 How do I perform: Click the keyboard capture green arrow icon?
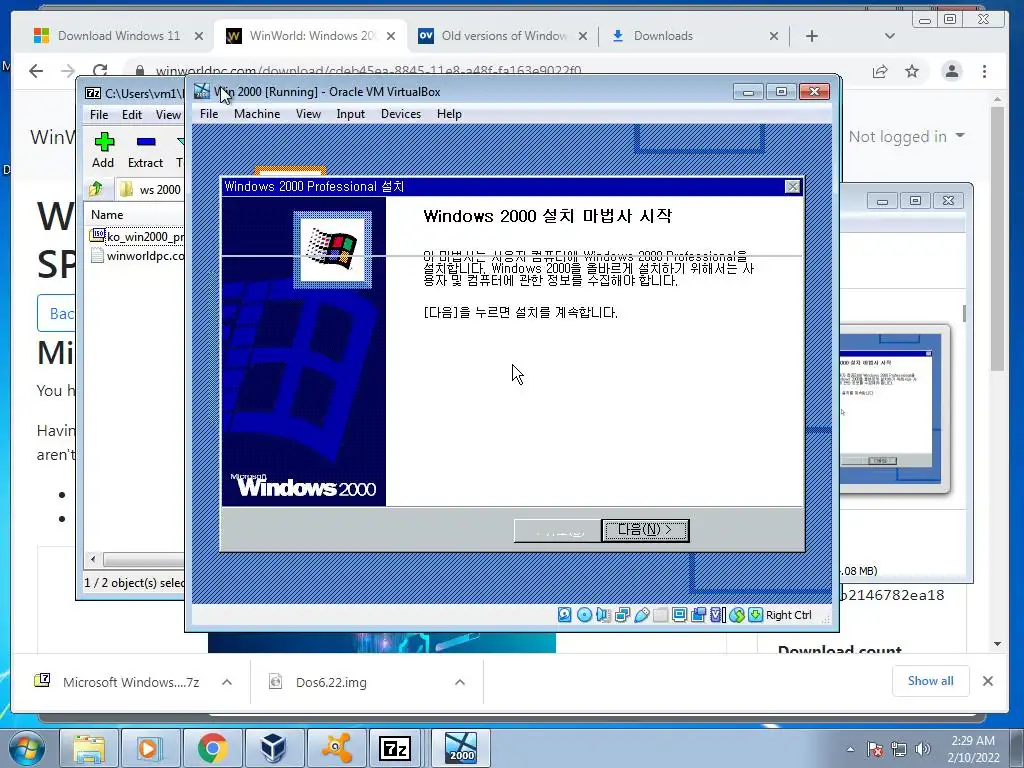click(756, 615)
